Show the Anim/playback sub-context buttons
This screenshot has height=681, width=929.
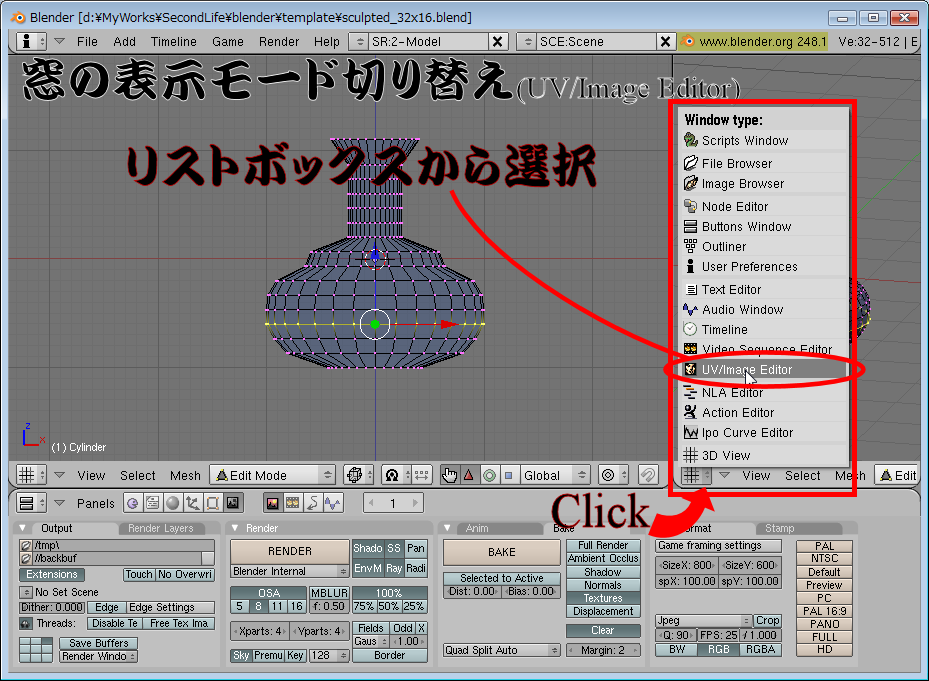(312, 503)
